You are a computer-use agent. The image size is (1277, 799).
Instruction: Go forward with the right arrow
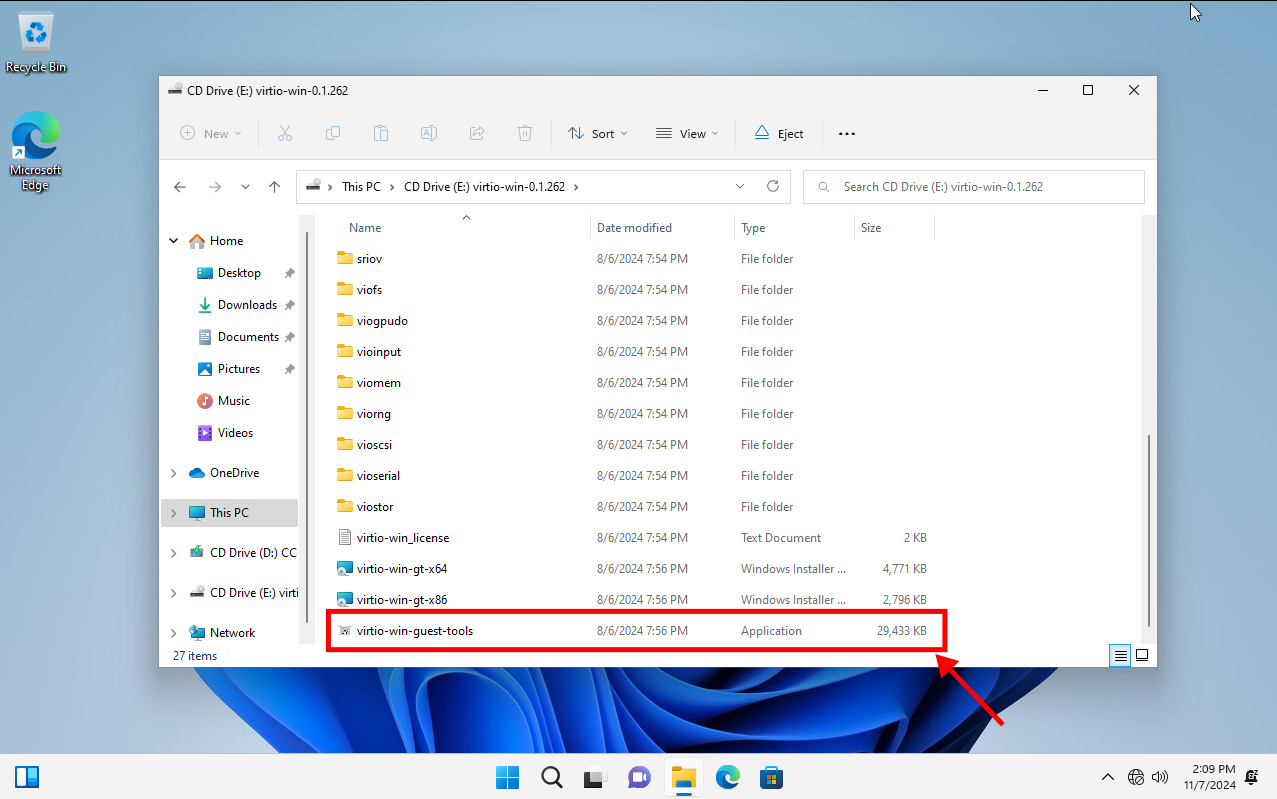click(x=214, y=187)
